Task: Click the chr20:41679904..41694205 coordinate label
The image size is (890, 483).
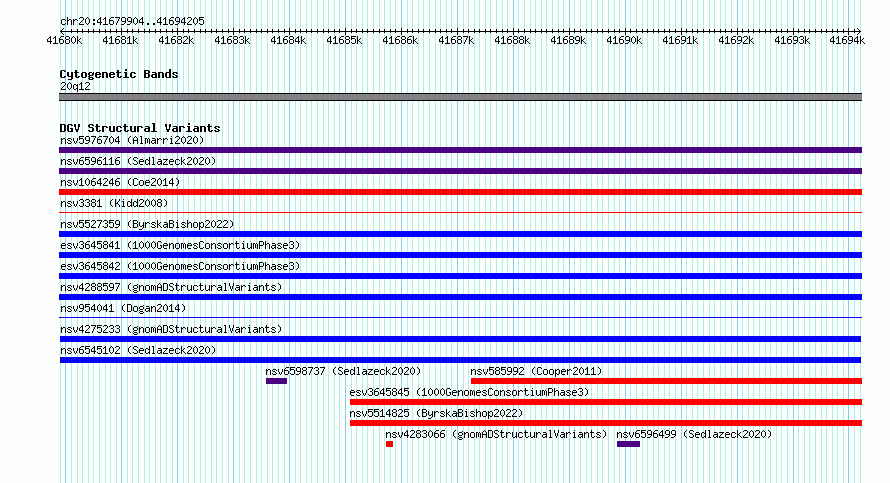Action: (x=132, y=21)
